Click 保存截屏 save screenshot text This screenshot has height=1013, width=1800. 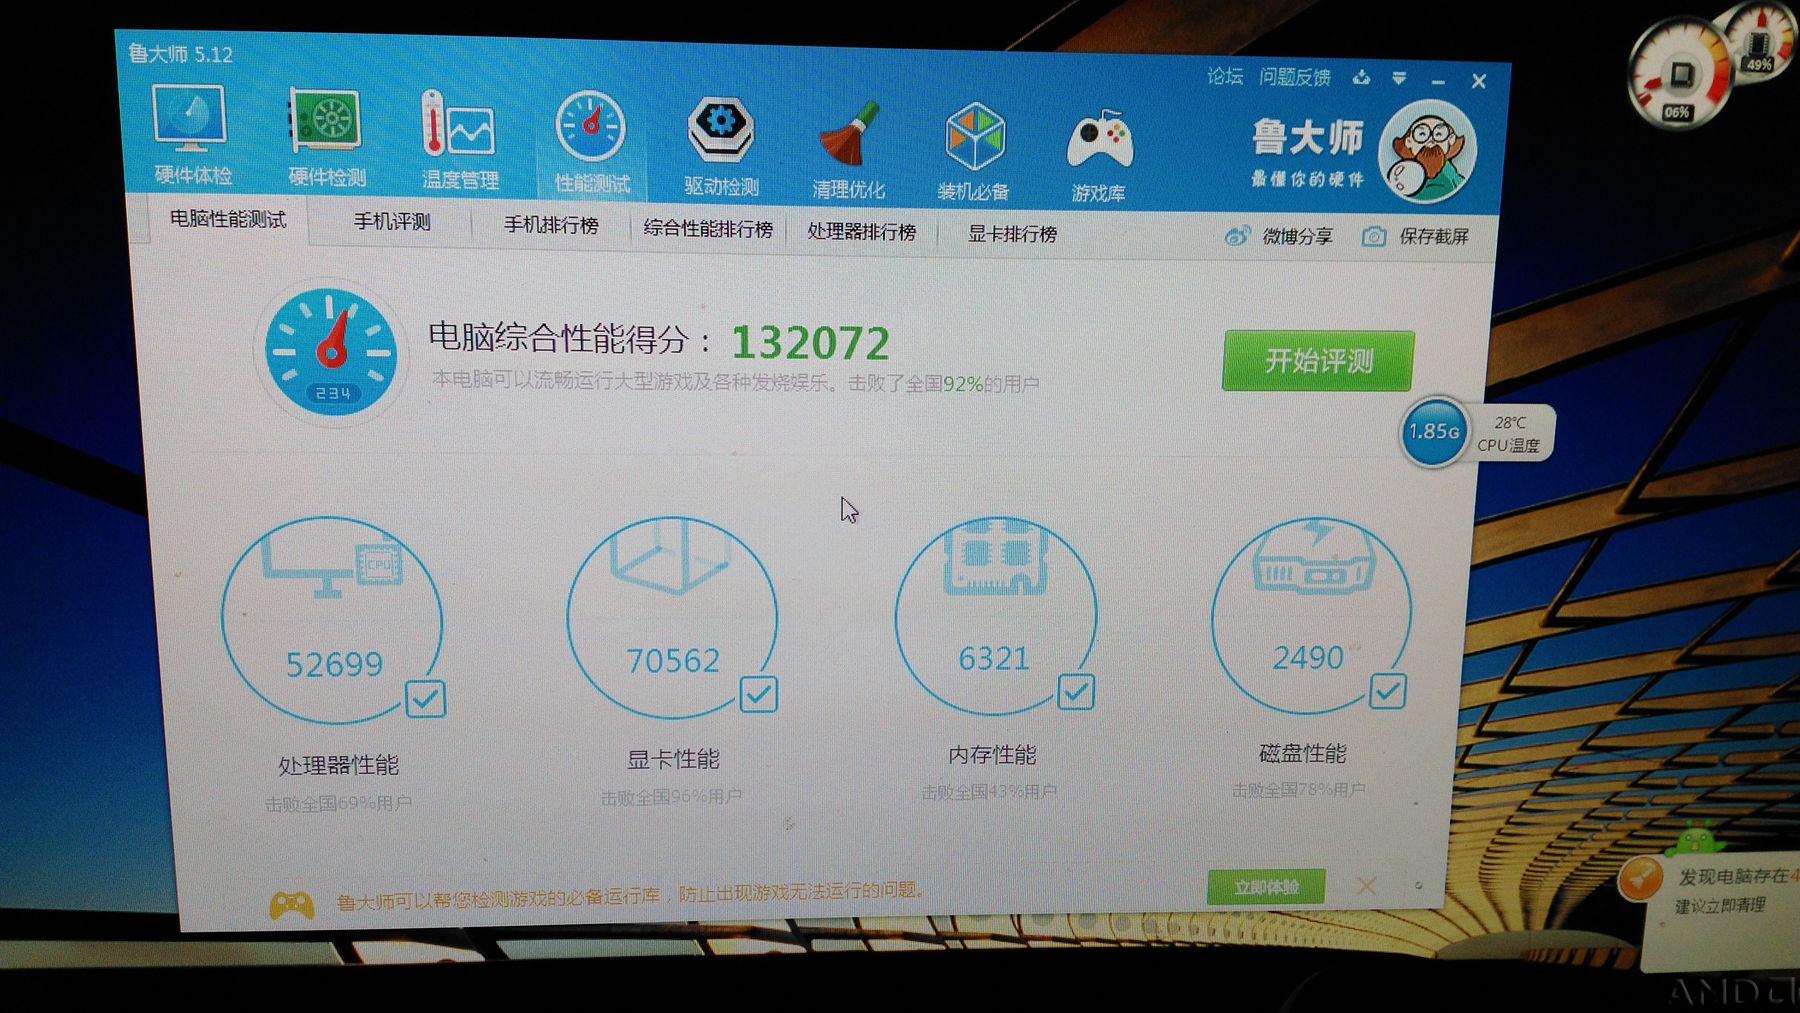[x=1433, y=236]
